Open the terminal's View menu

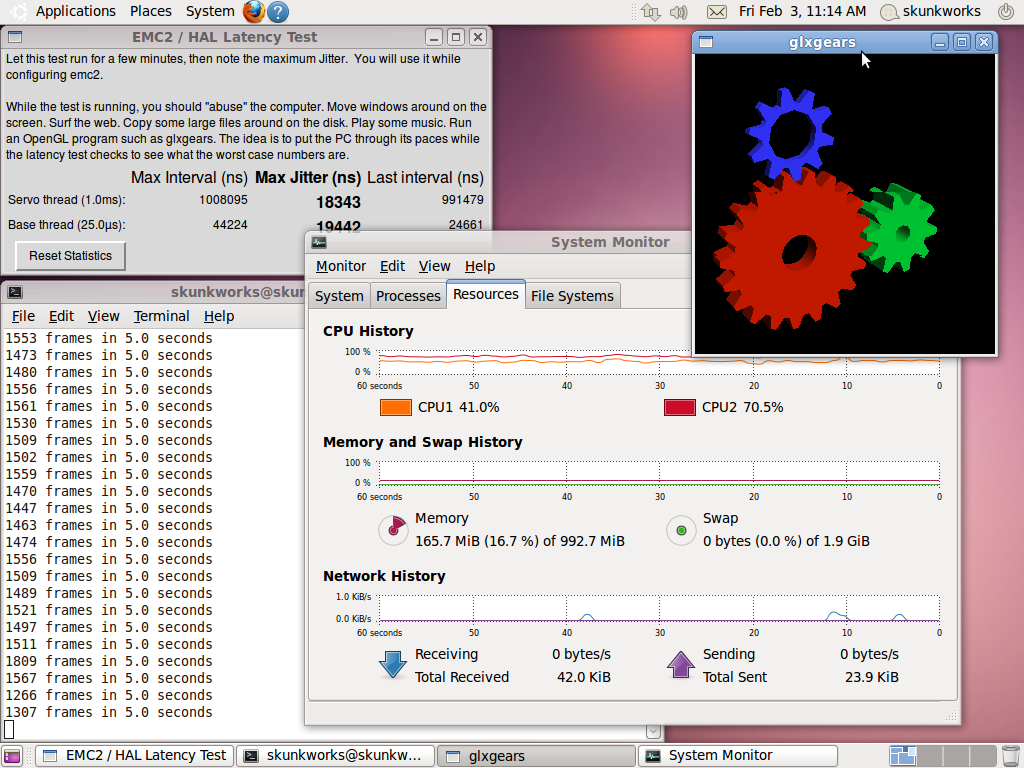tap(104, 317)
